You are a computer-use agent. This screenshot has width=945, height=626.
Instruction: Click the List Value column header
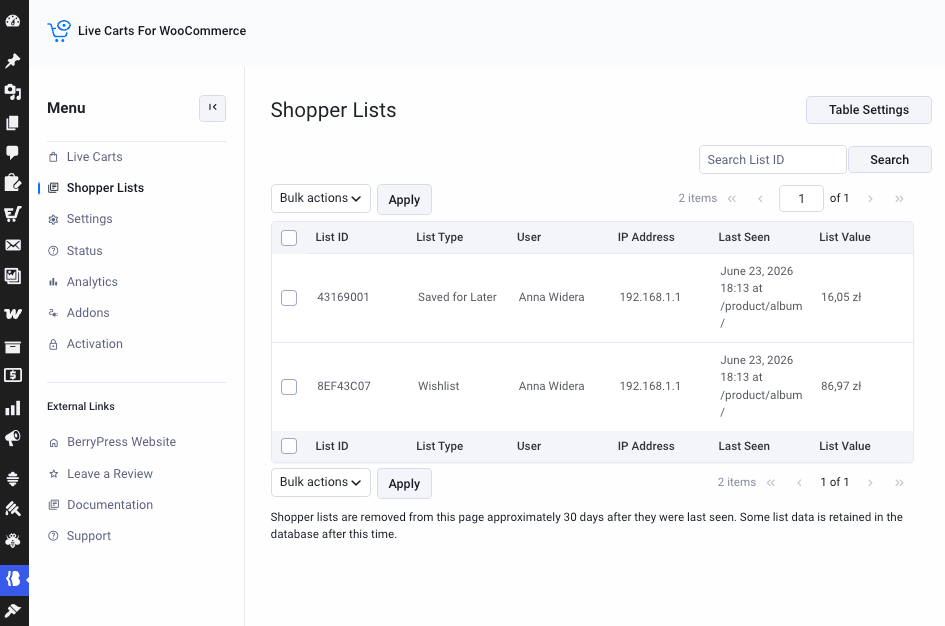point(844,237)
